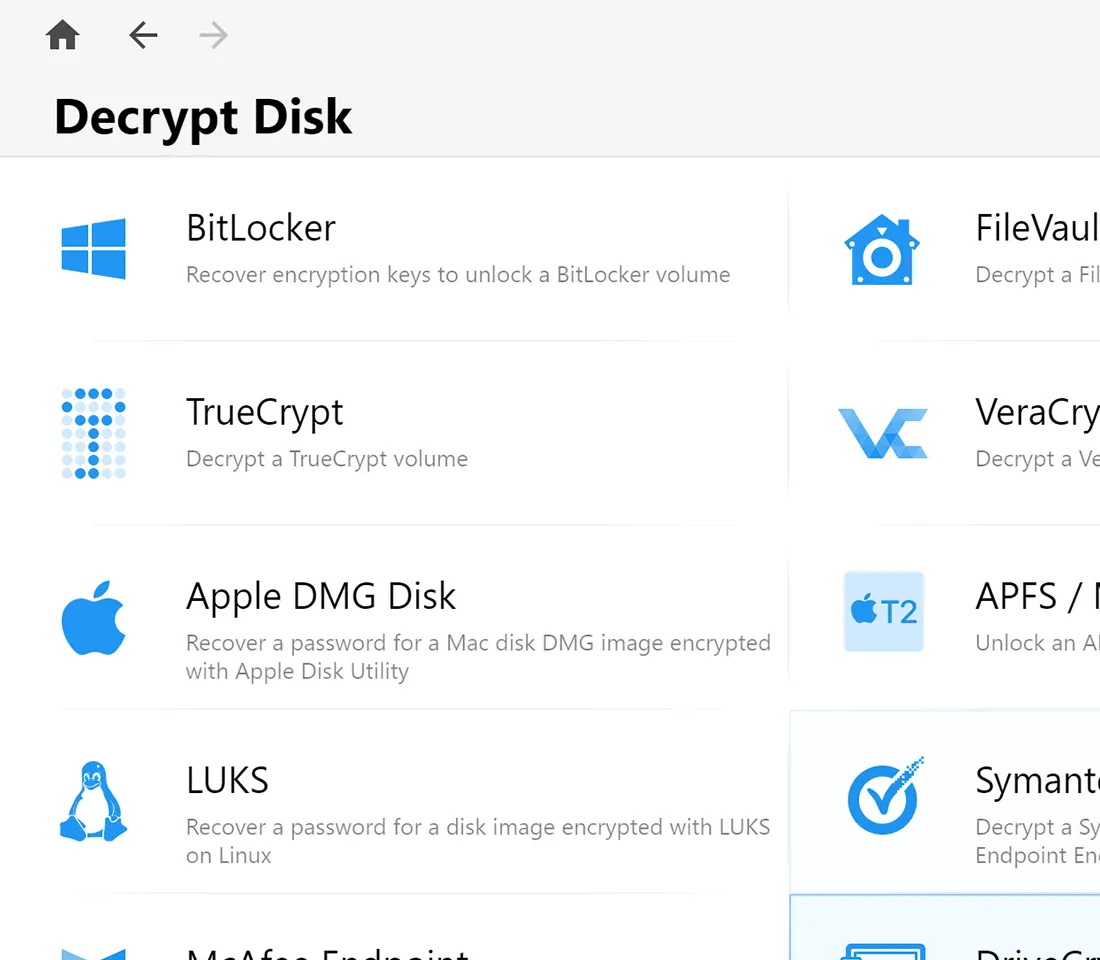Click the APFS T2 chip icon
The height and width of the screenshot is (960, 1100).
coord(883,611)
